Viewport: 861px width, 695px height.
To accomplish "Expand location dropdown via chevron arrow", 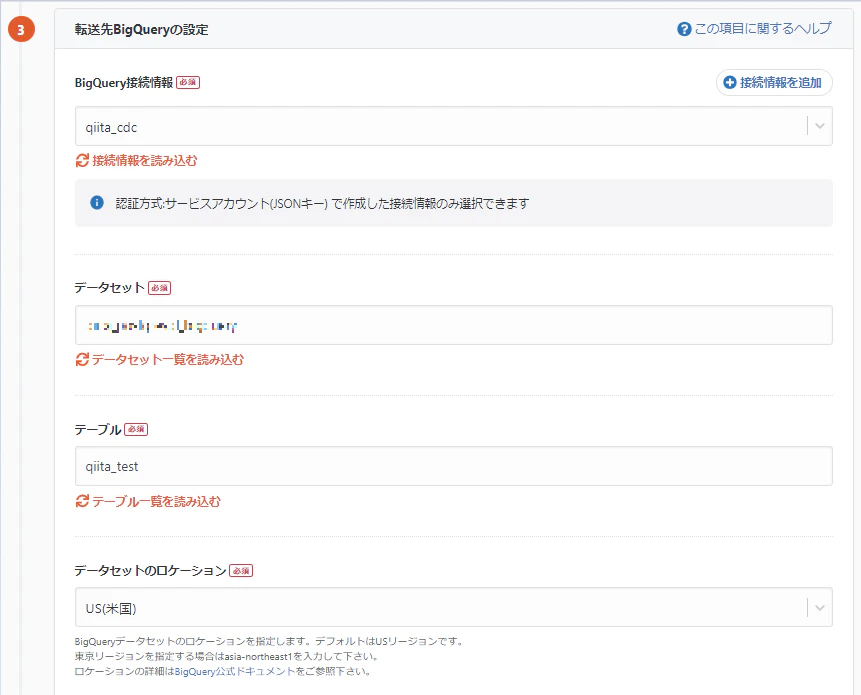I will [820, 608].
